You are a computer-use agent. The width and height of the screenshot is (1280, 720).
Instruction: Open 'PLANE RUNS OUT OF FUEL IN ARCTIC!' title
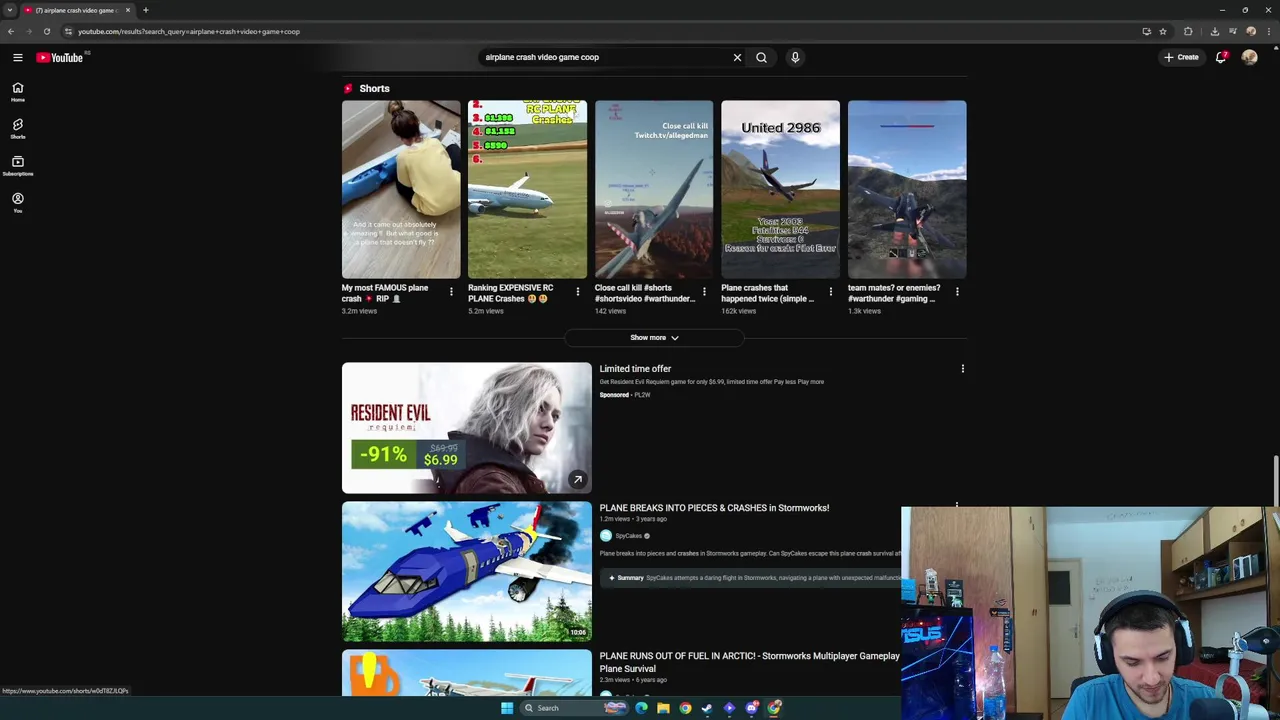pos(749,662)
